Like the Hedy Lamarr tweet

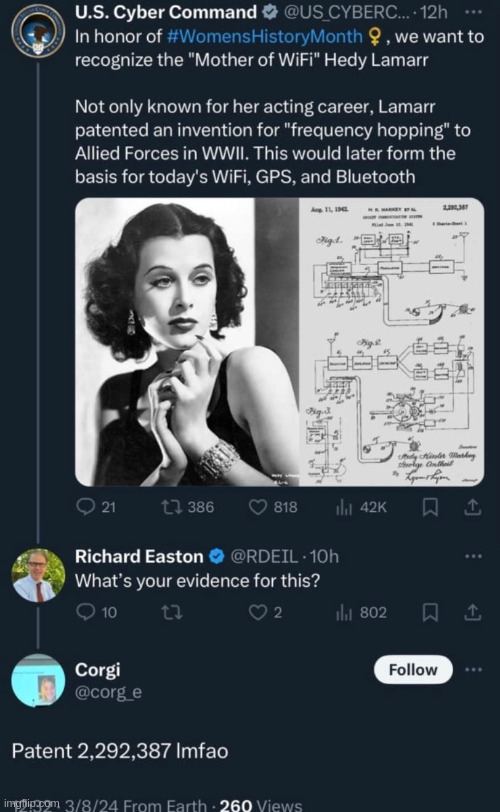click(x=273, y=506)
